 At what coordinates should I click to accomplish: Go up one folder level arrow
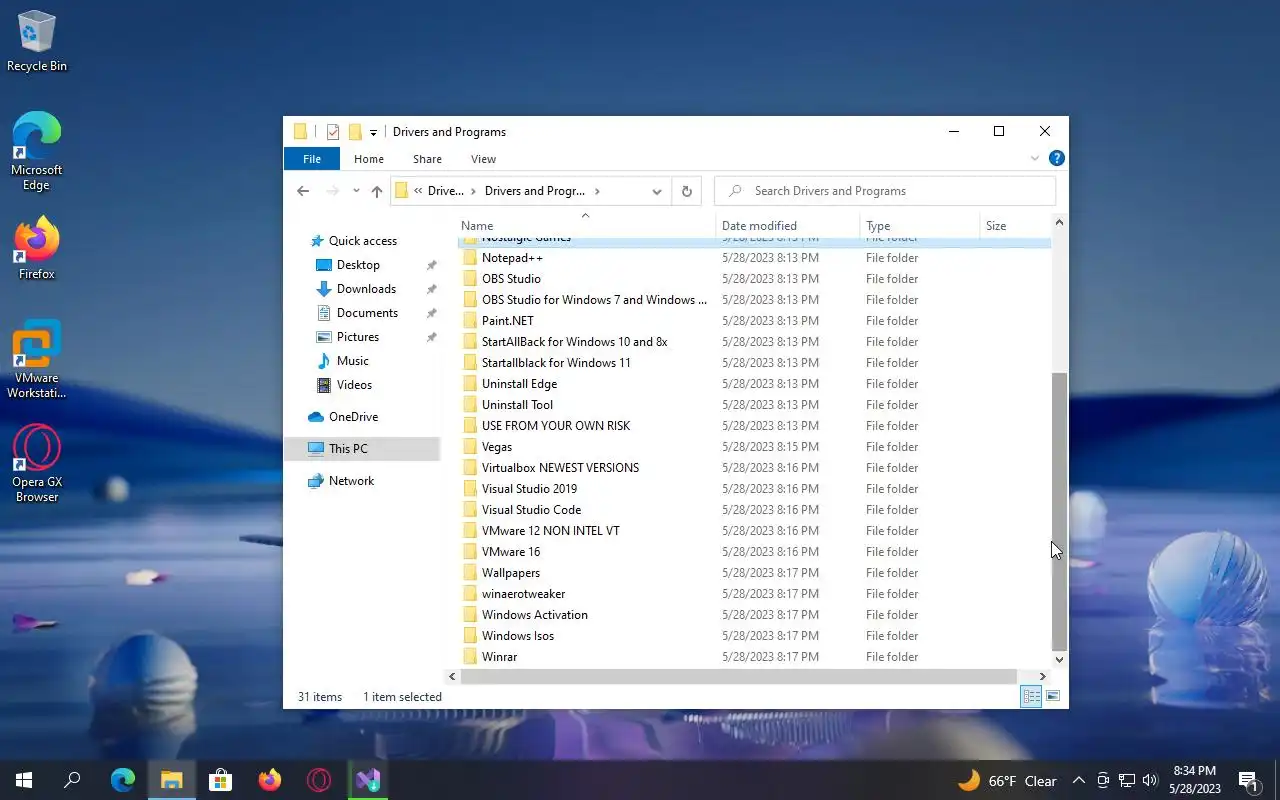pyautogui.click(x=376, y=191)
